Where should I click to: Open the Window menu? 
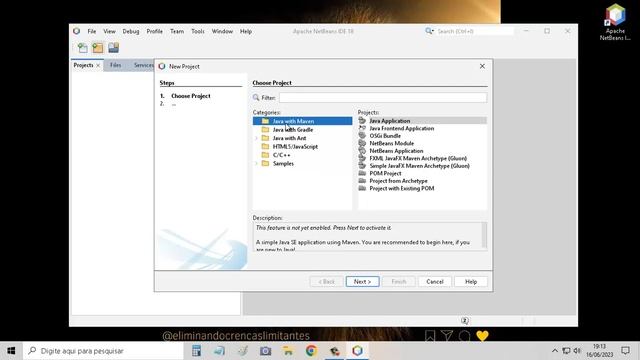point(222,31)
